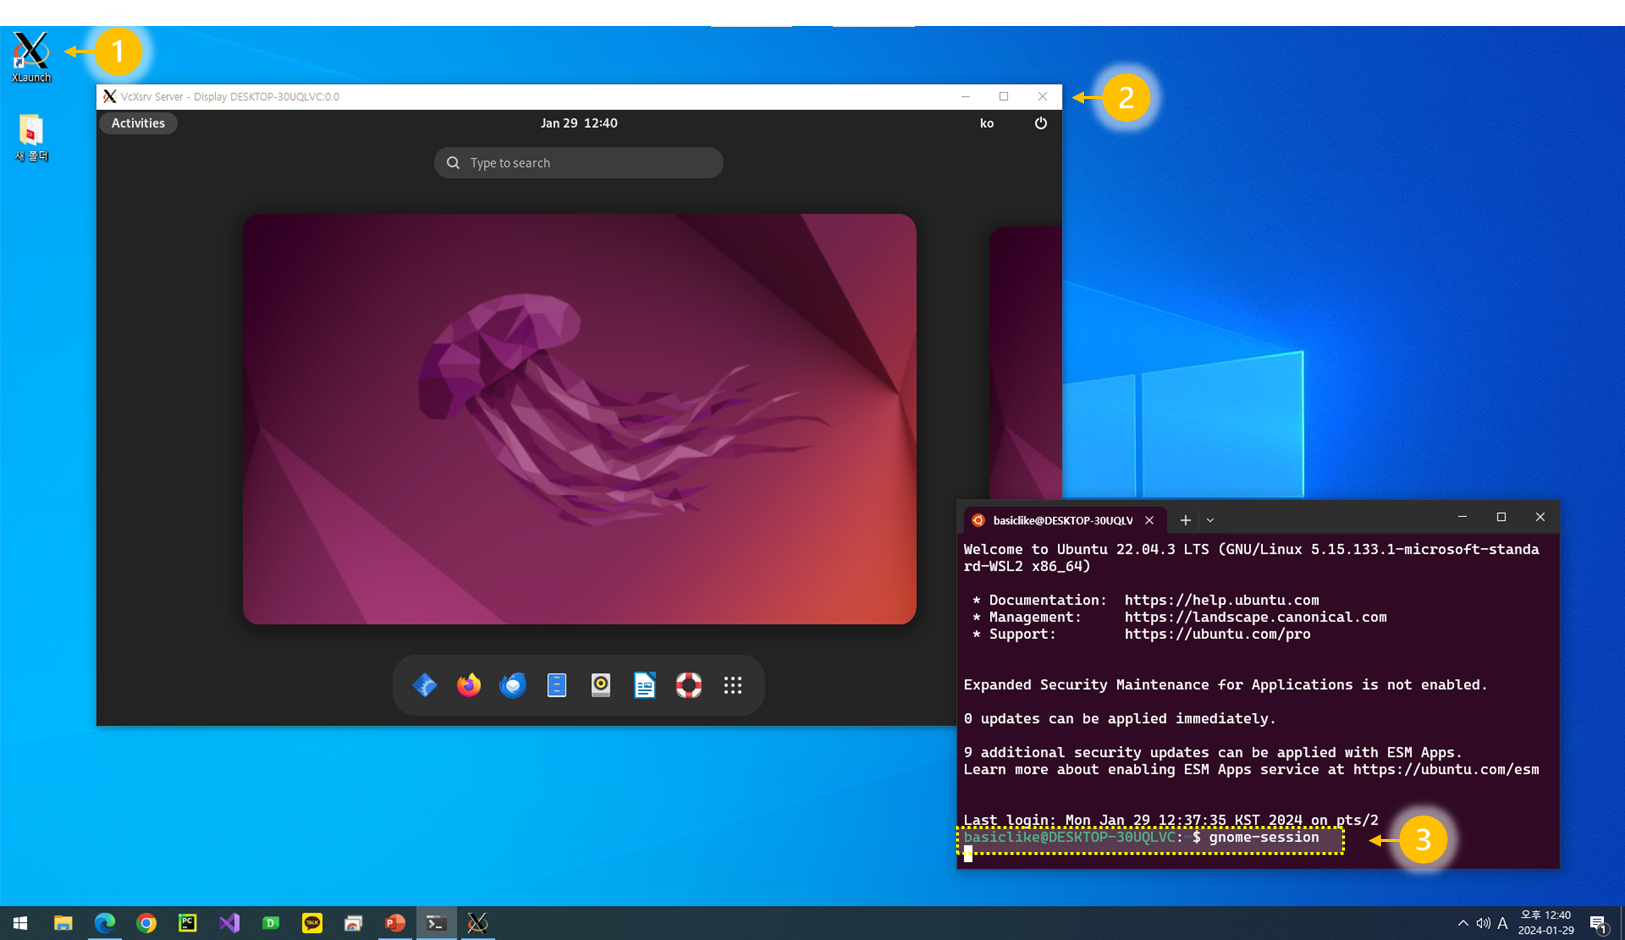Click the https://help.ubuntu.com link

tap(1222, 600)
